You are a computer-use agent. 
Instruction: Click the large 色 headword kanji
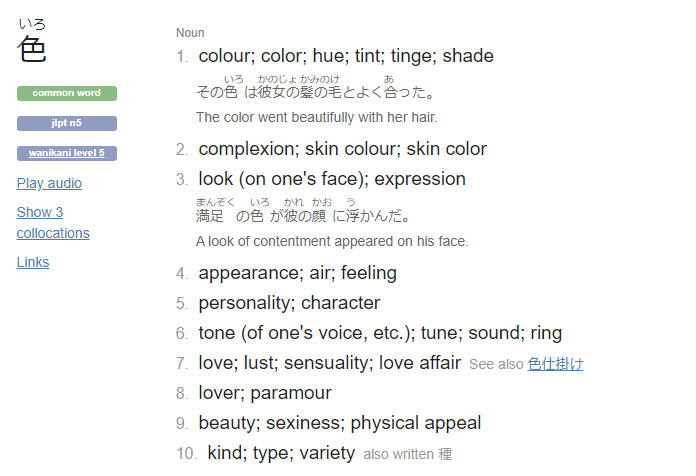click(x=32, y=49)
